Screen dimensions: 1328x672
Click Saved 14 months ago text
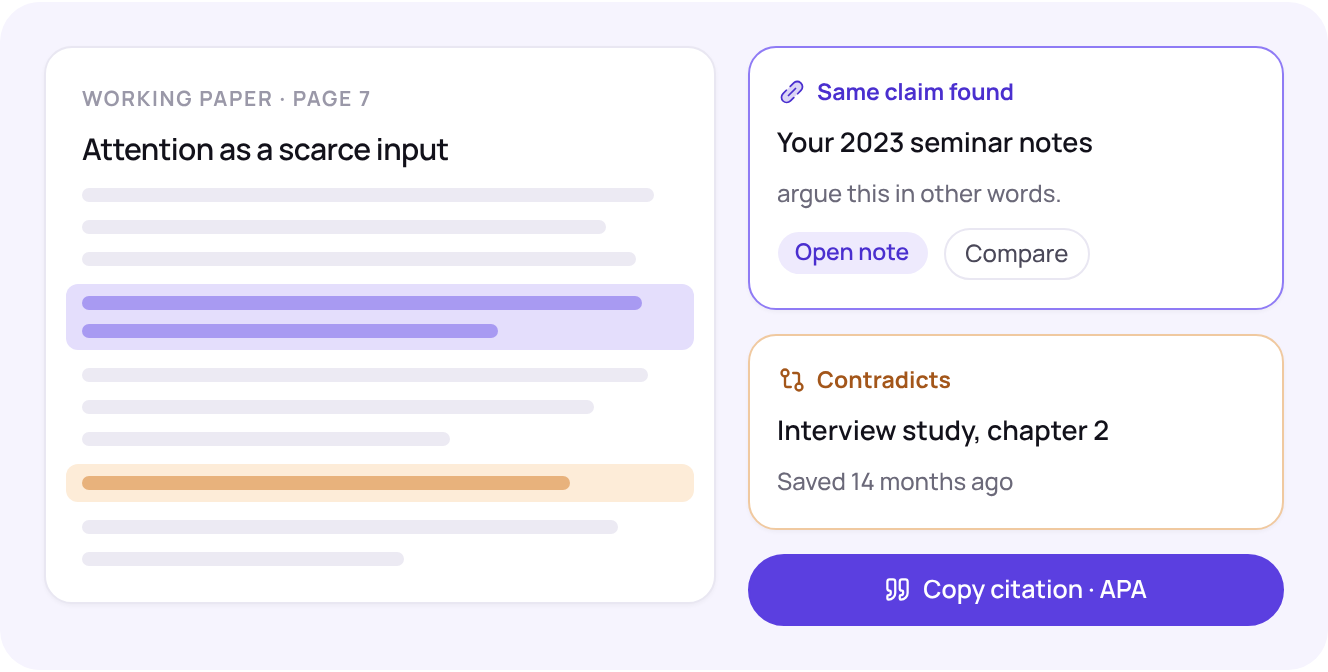[895, 482]
